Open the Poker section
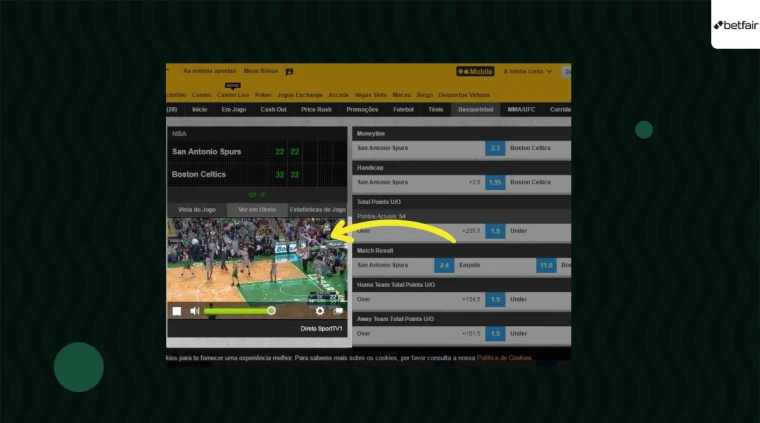Screen dimensions: 760x423 click(263, 95)
